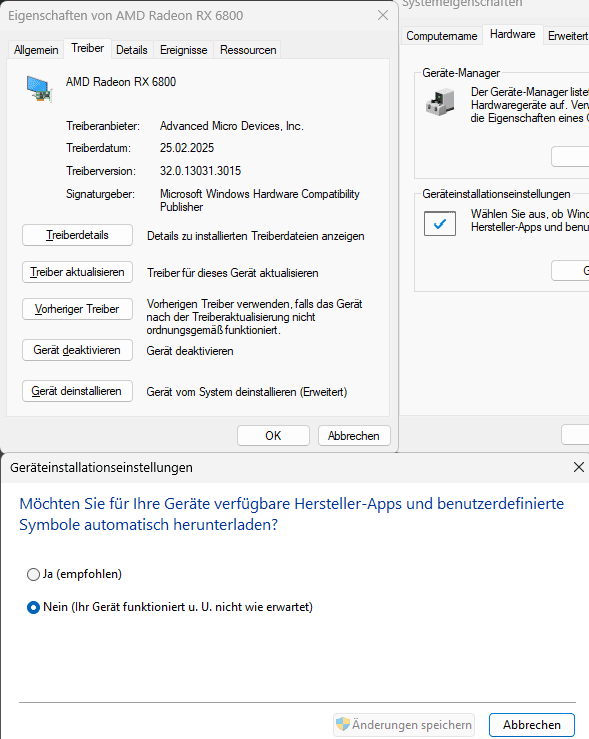Click the blue question heading about Hersteller-Apps
The width and height of the screenshot is (589, 739).
coord(292,514)
